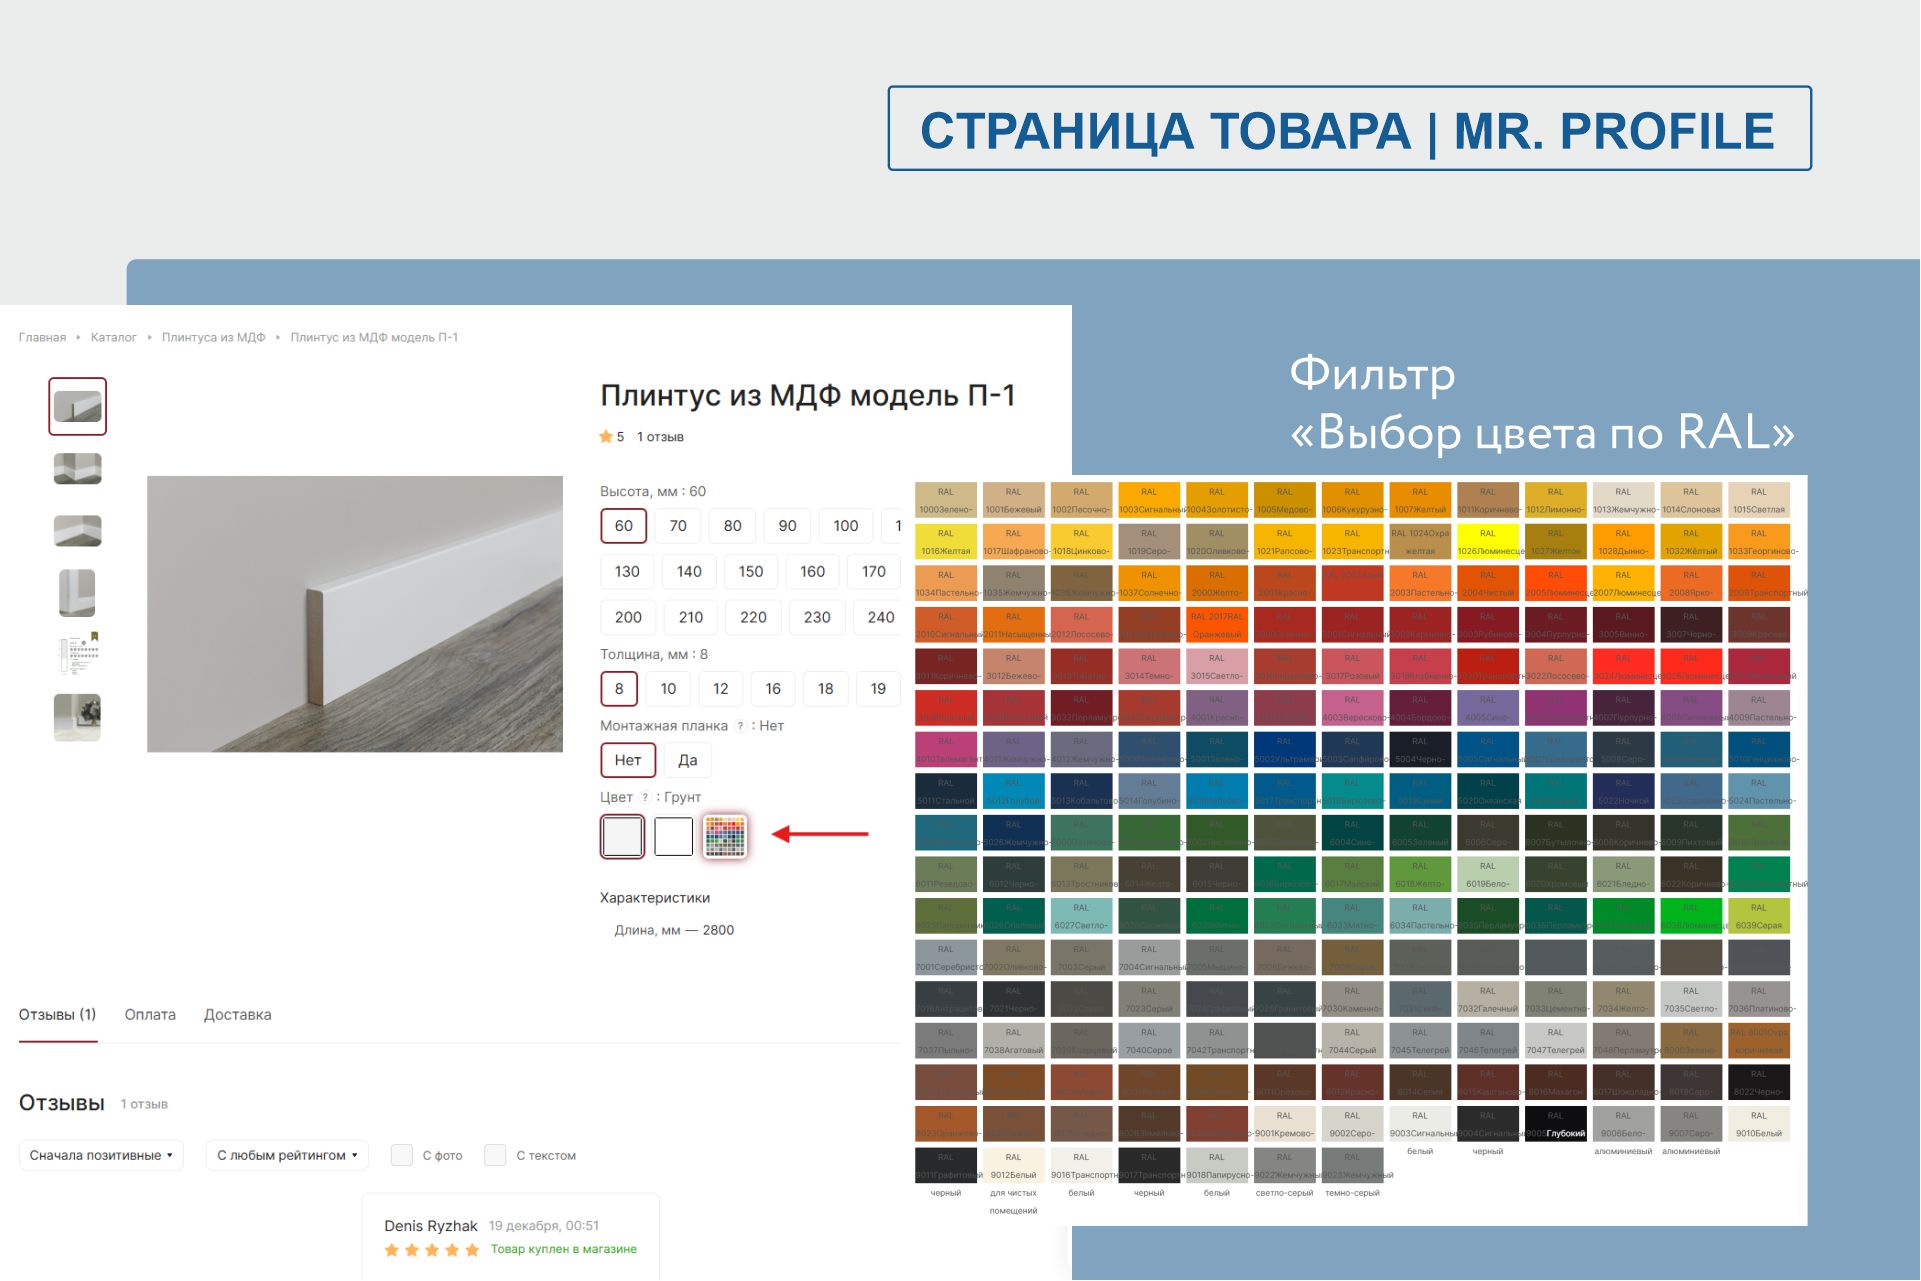
Task: Select height option 90
Action: [x=788, y=526]
